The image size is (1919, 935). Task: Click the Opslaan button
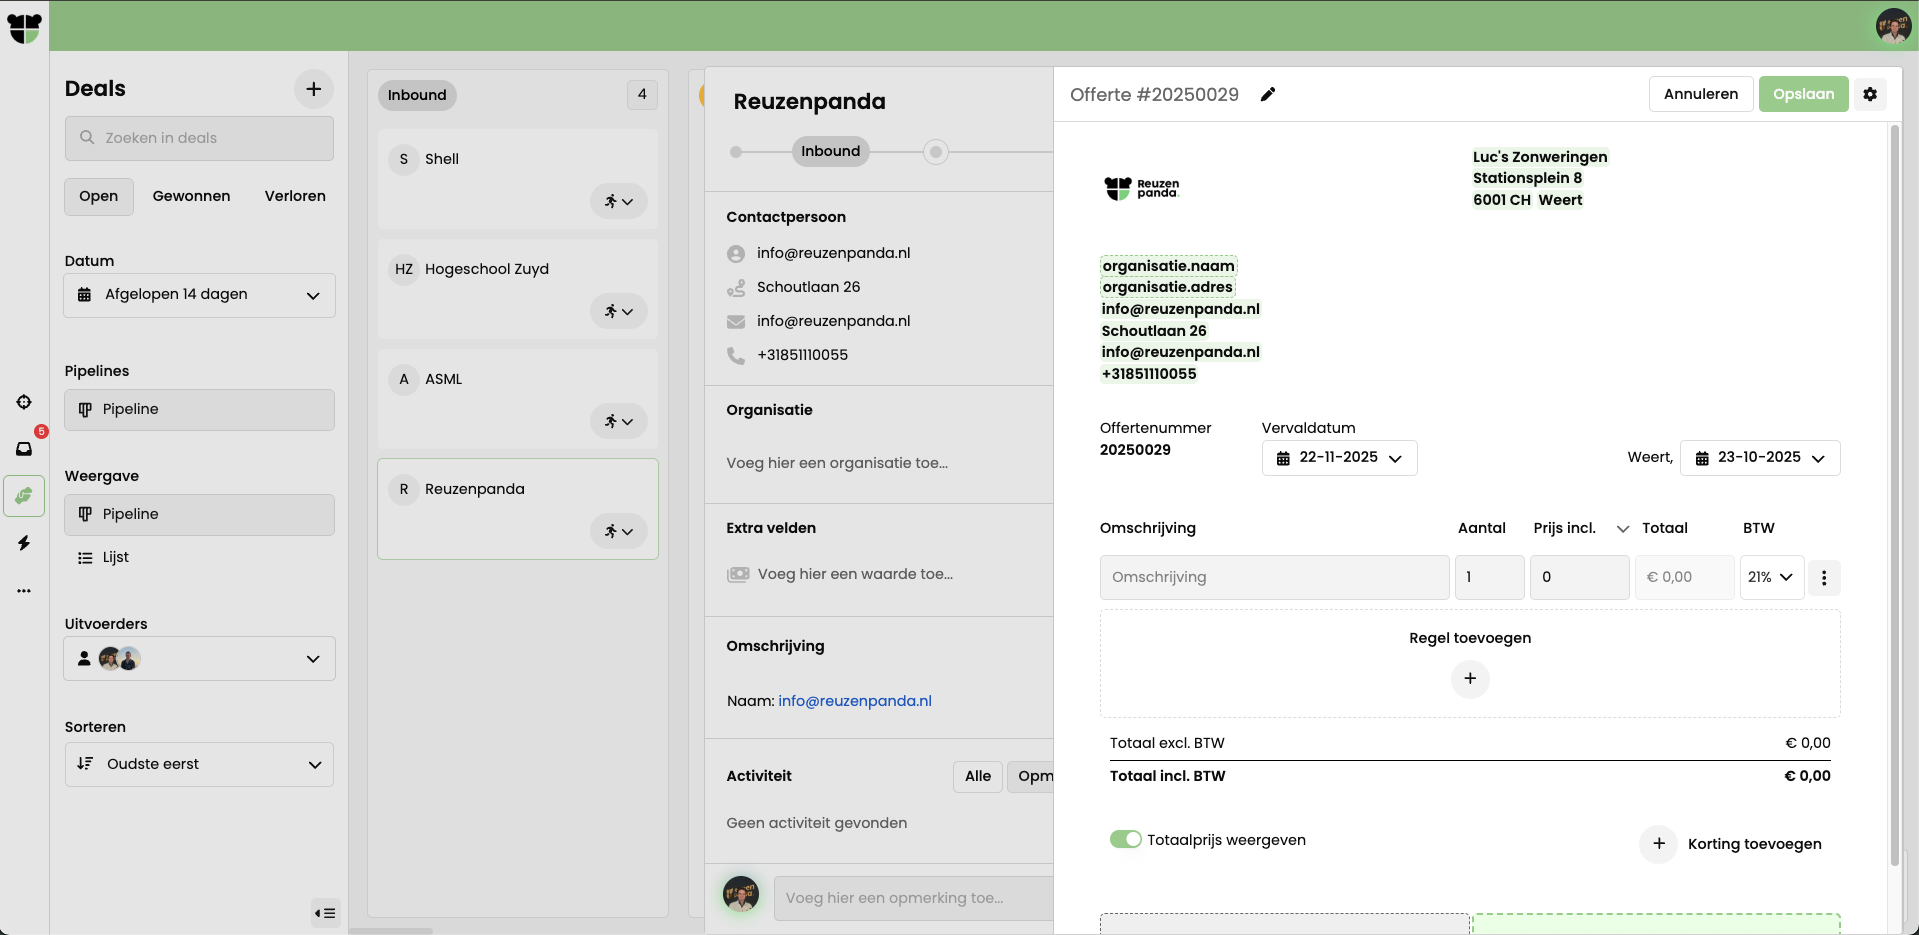[x=1803, y=94]
